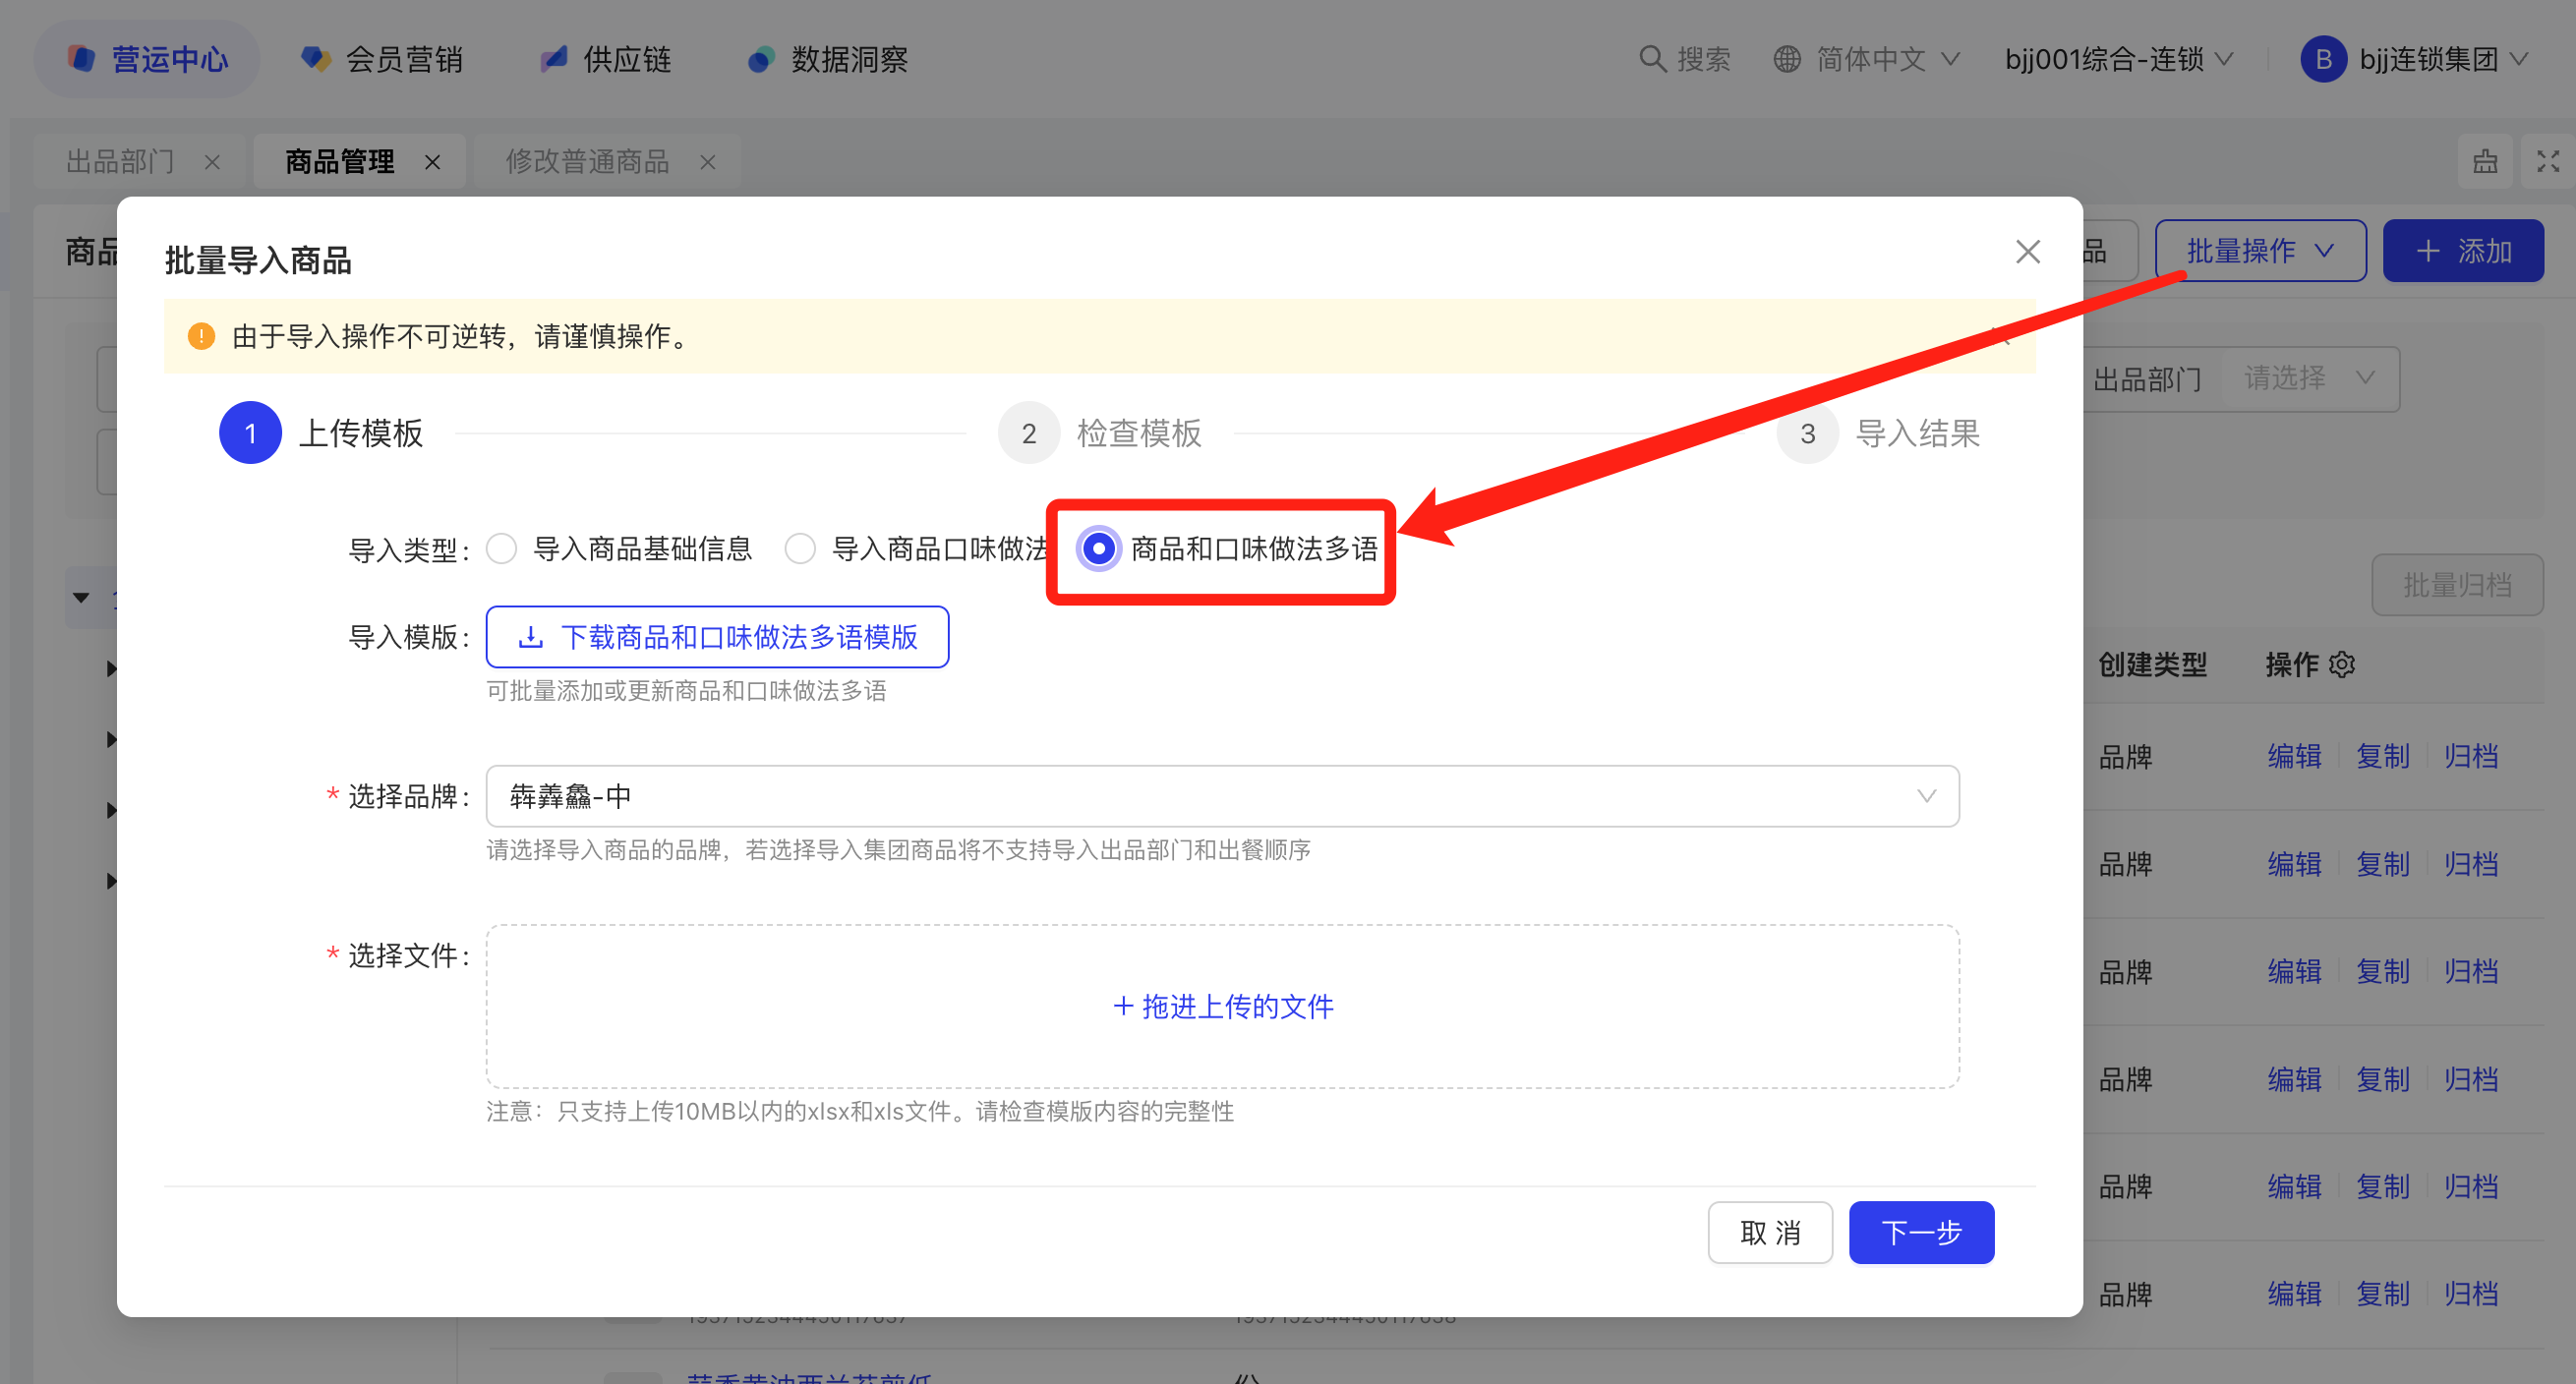Expand the 批量操作 dropdown button

point(2259,251)
